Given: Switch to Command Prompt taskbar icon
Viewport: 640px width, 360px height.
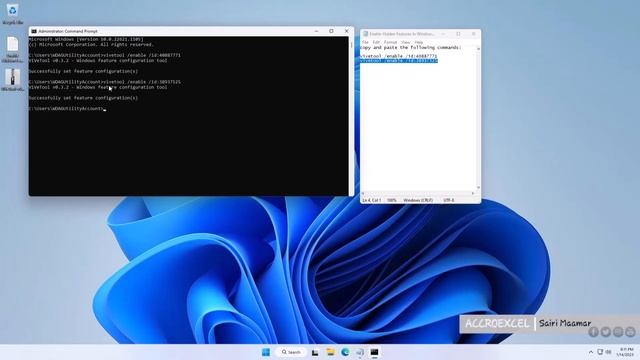Looking at the screenshot, I should pos(374,352).
